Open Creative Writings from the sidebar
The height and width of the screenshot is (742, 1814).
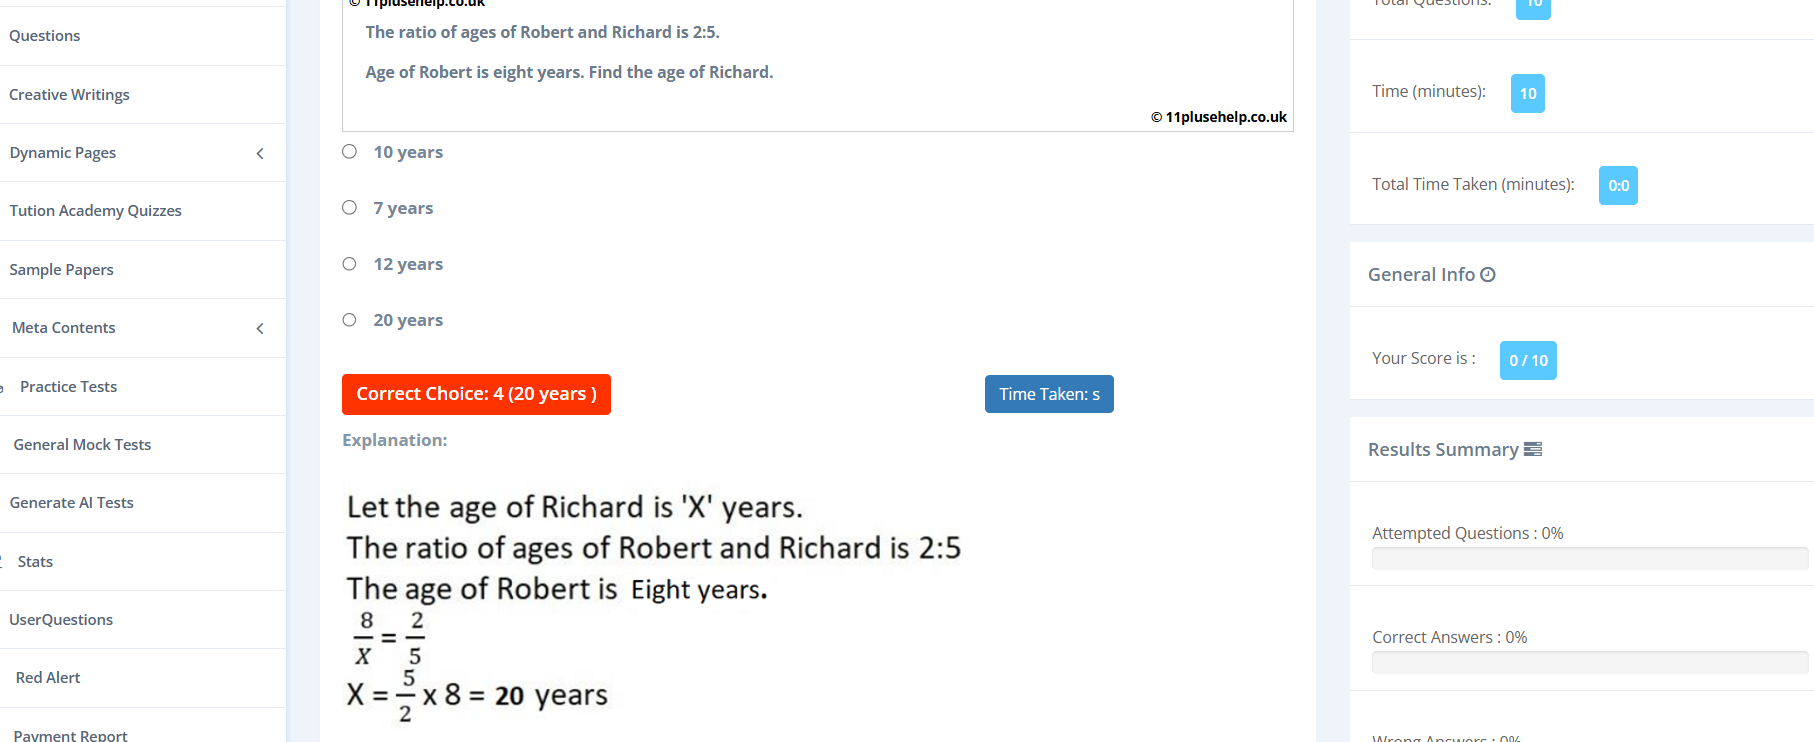69,94
